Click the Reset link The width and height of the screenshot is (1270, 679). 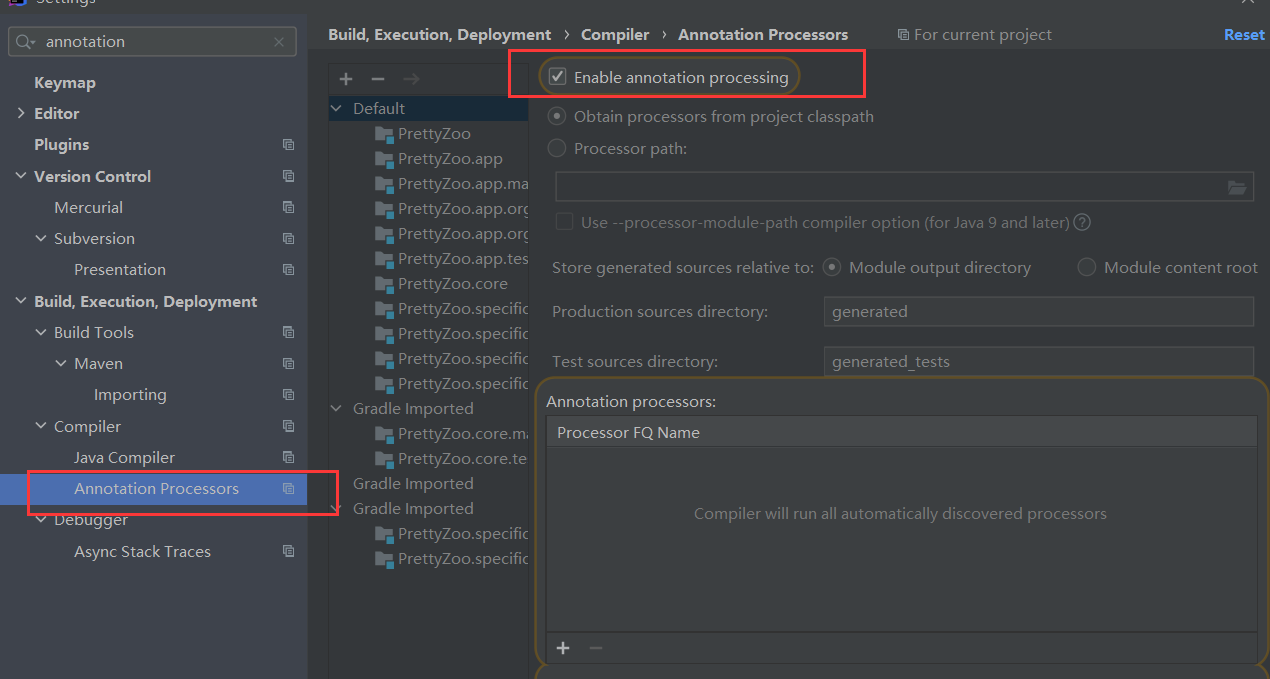pyautogui.click(x=1244, y=35)
